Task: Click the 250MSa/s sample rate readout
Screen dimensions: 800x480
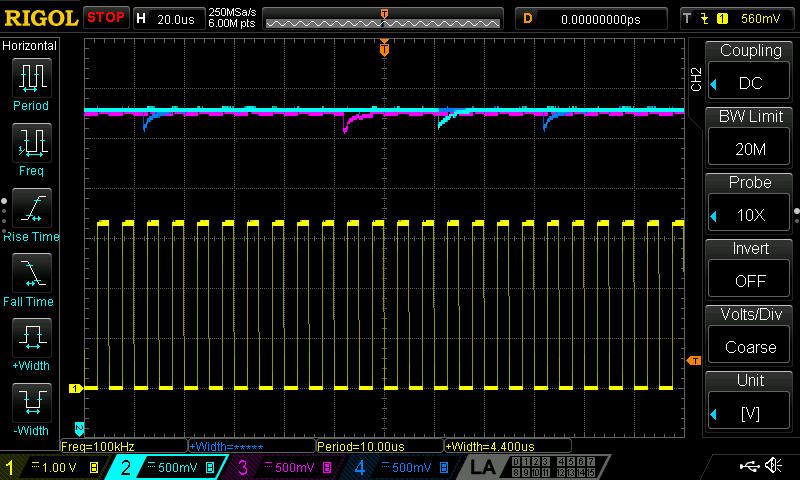Action: click(x=232, y=12)
